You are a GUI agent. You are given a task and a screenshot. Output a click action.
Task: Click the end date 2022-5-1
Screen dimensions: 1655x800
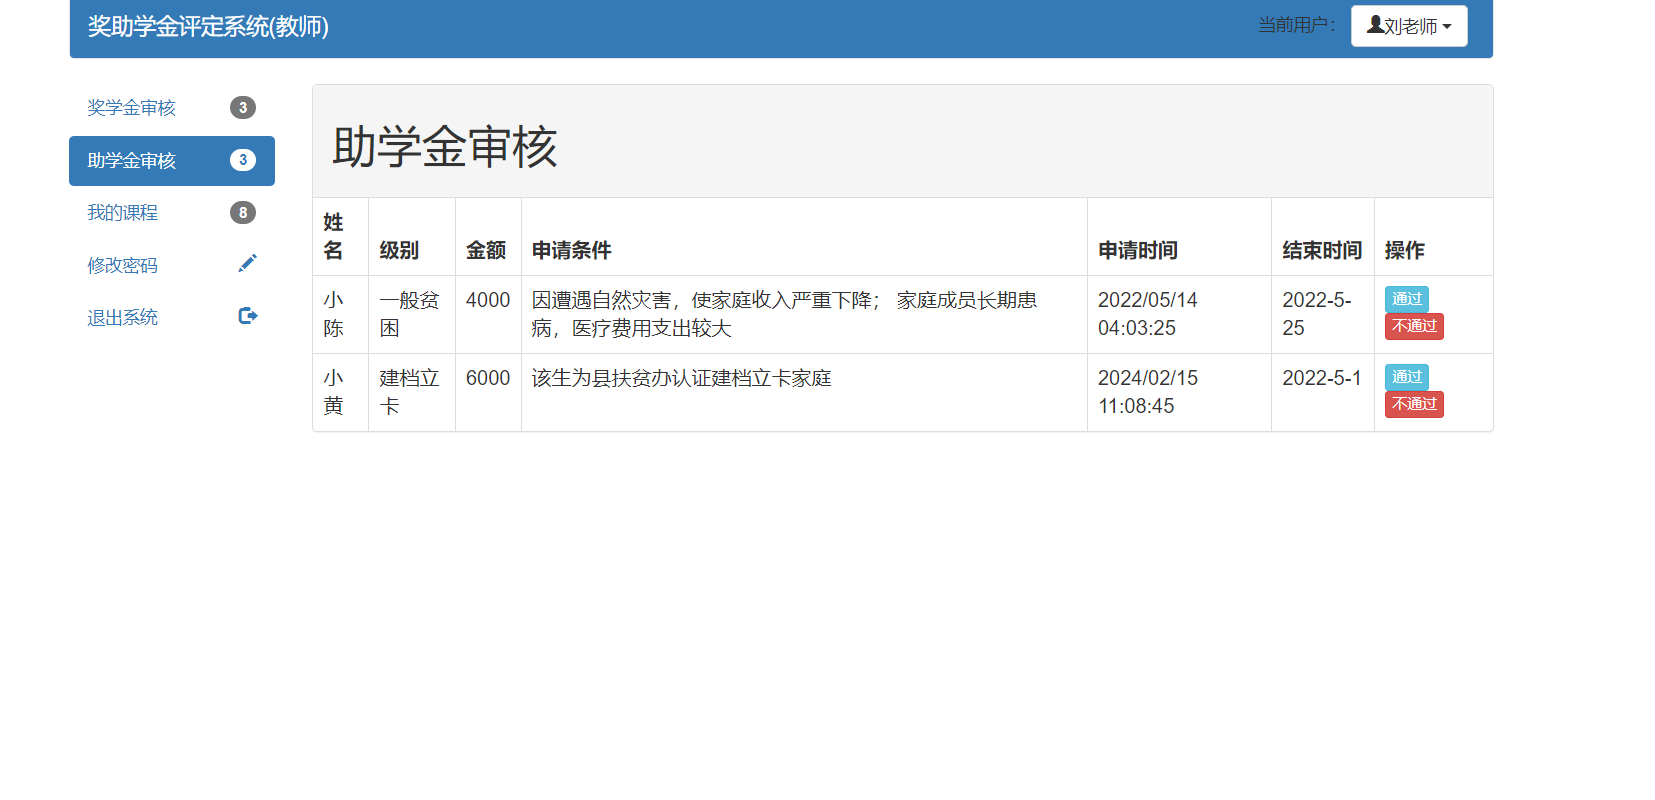coord(1322,378)
